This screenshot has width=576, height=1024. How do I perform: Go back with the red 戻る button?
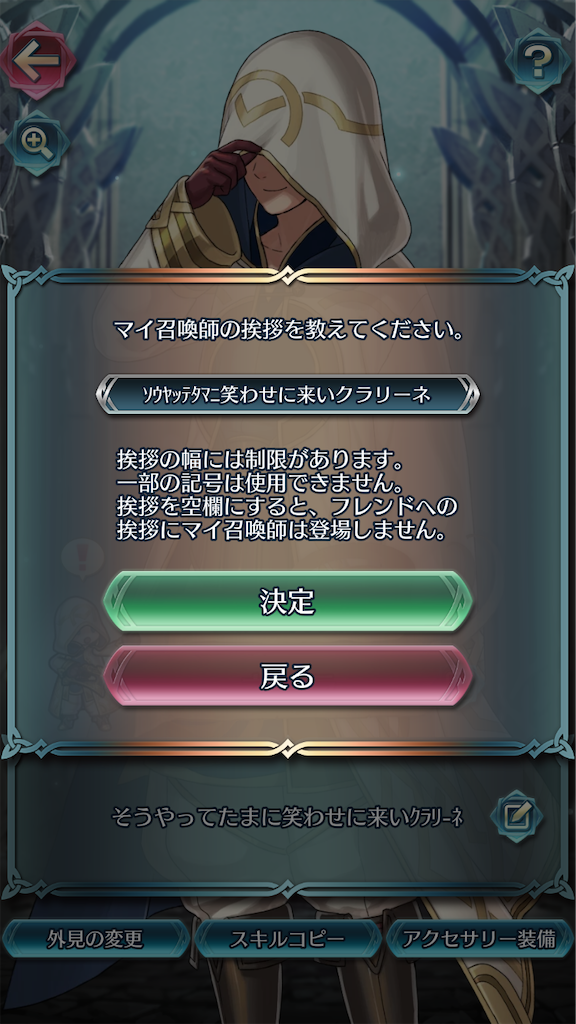click(288, 676)
